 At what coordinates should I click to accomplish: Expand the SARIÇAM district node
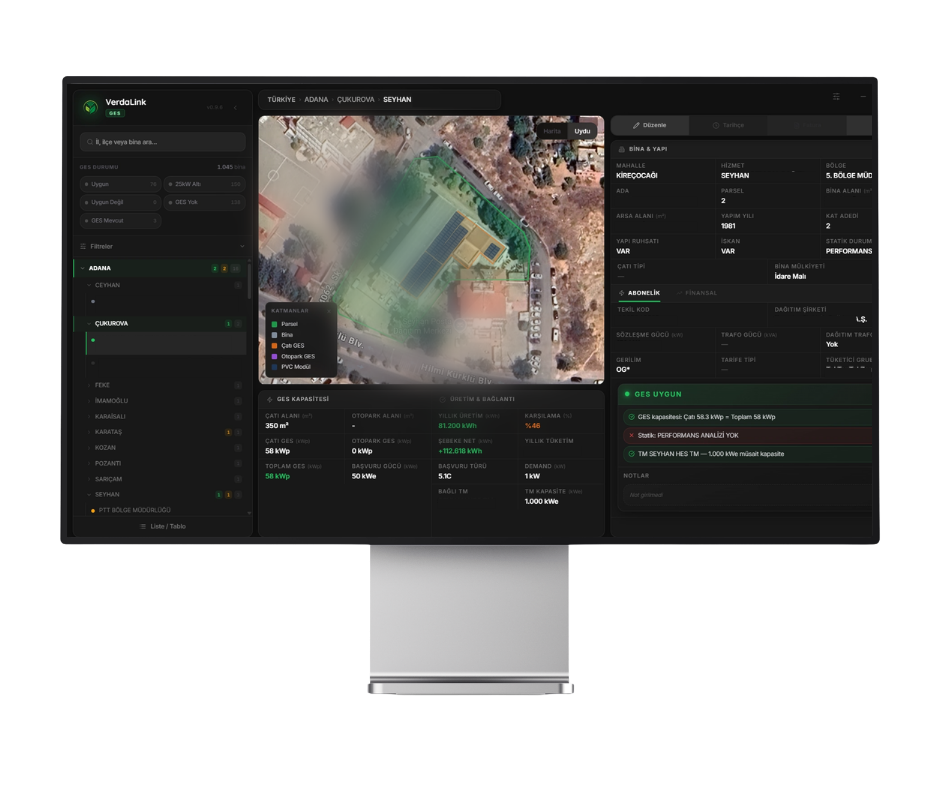89,479
